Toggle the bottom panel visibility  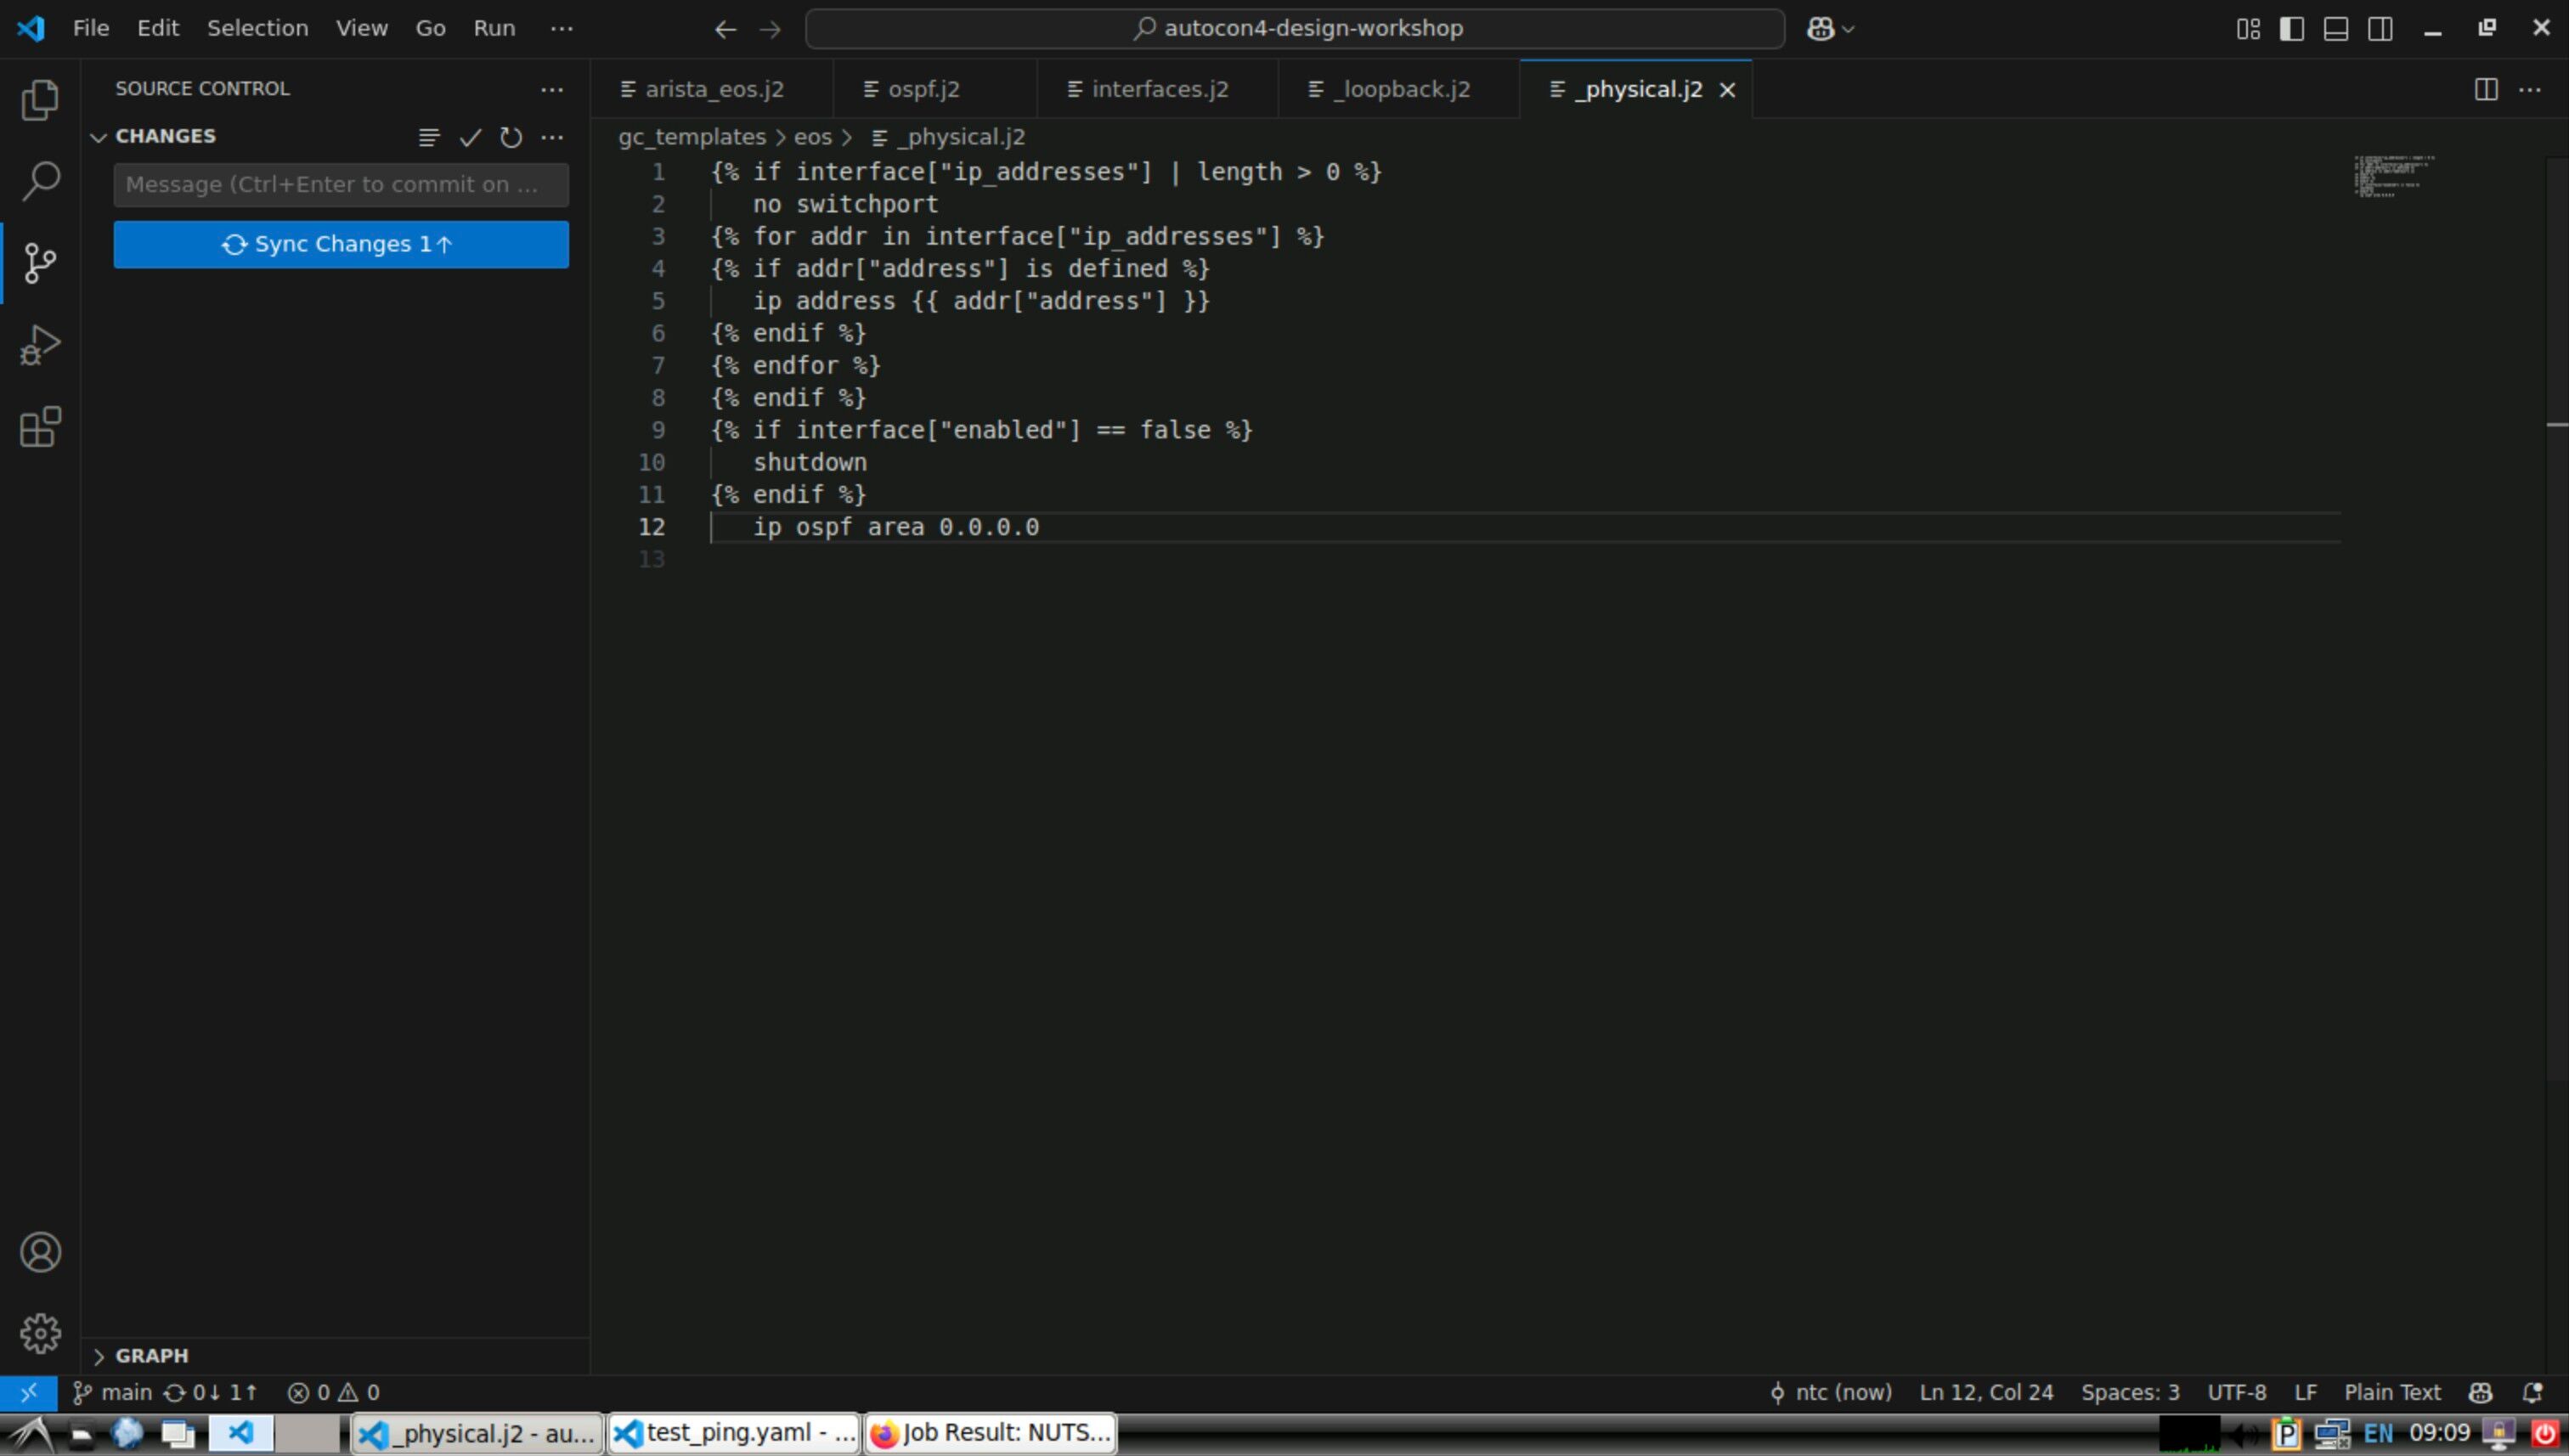click(2335, 28)
